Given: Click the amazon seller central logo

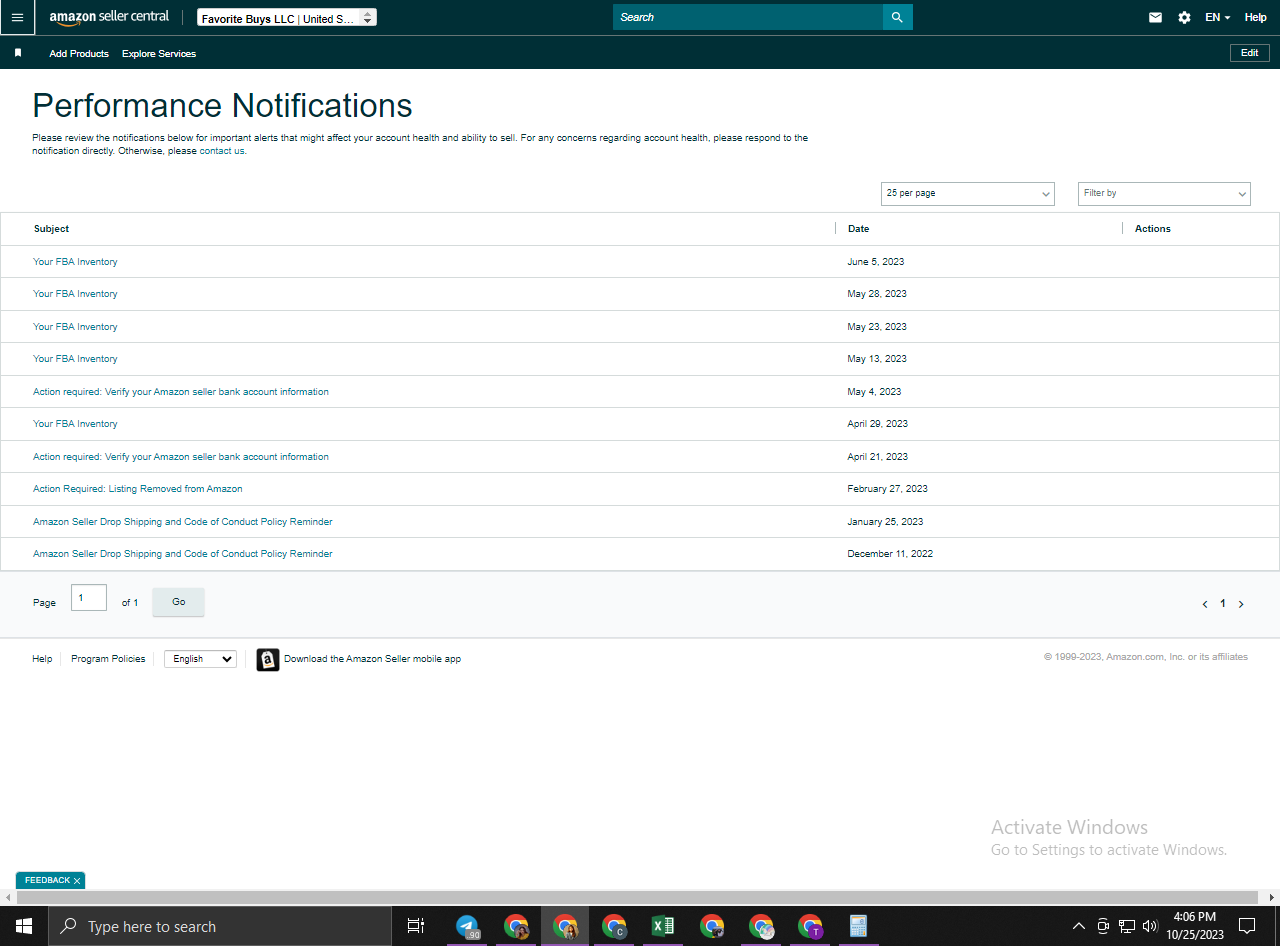Looking at the screenshot, I should tap(109, 17).
